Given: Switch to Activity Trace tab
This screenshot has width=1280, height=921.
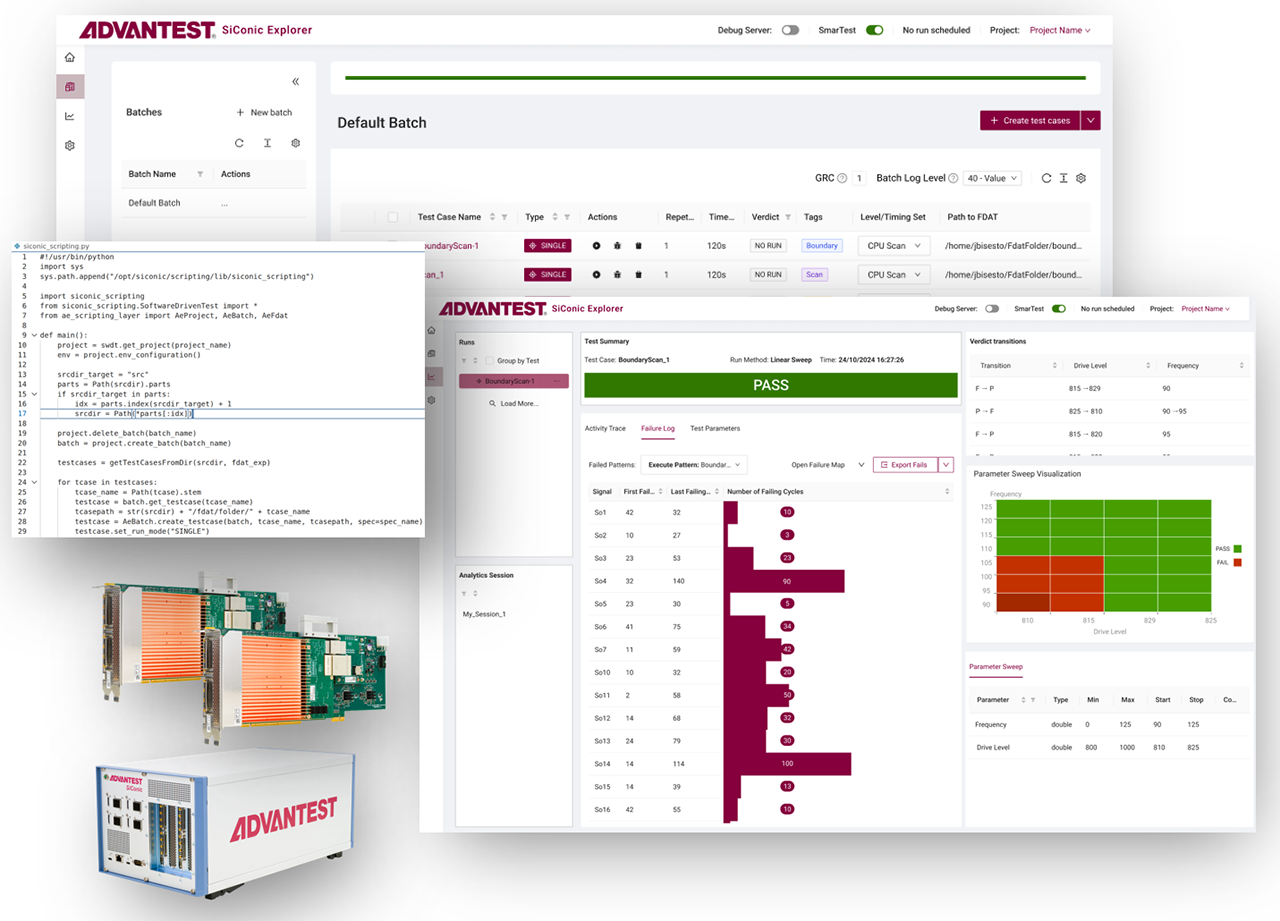Looking at the screenshot, I should [x=605, y=428].
